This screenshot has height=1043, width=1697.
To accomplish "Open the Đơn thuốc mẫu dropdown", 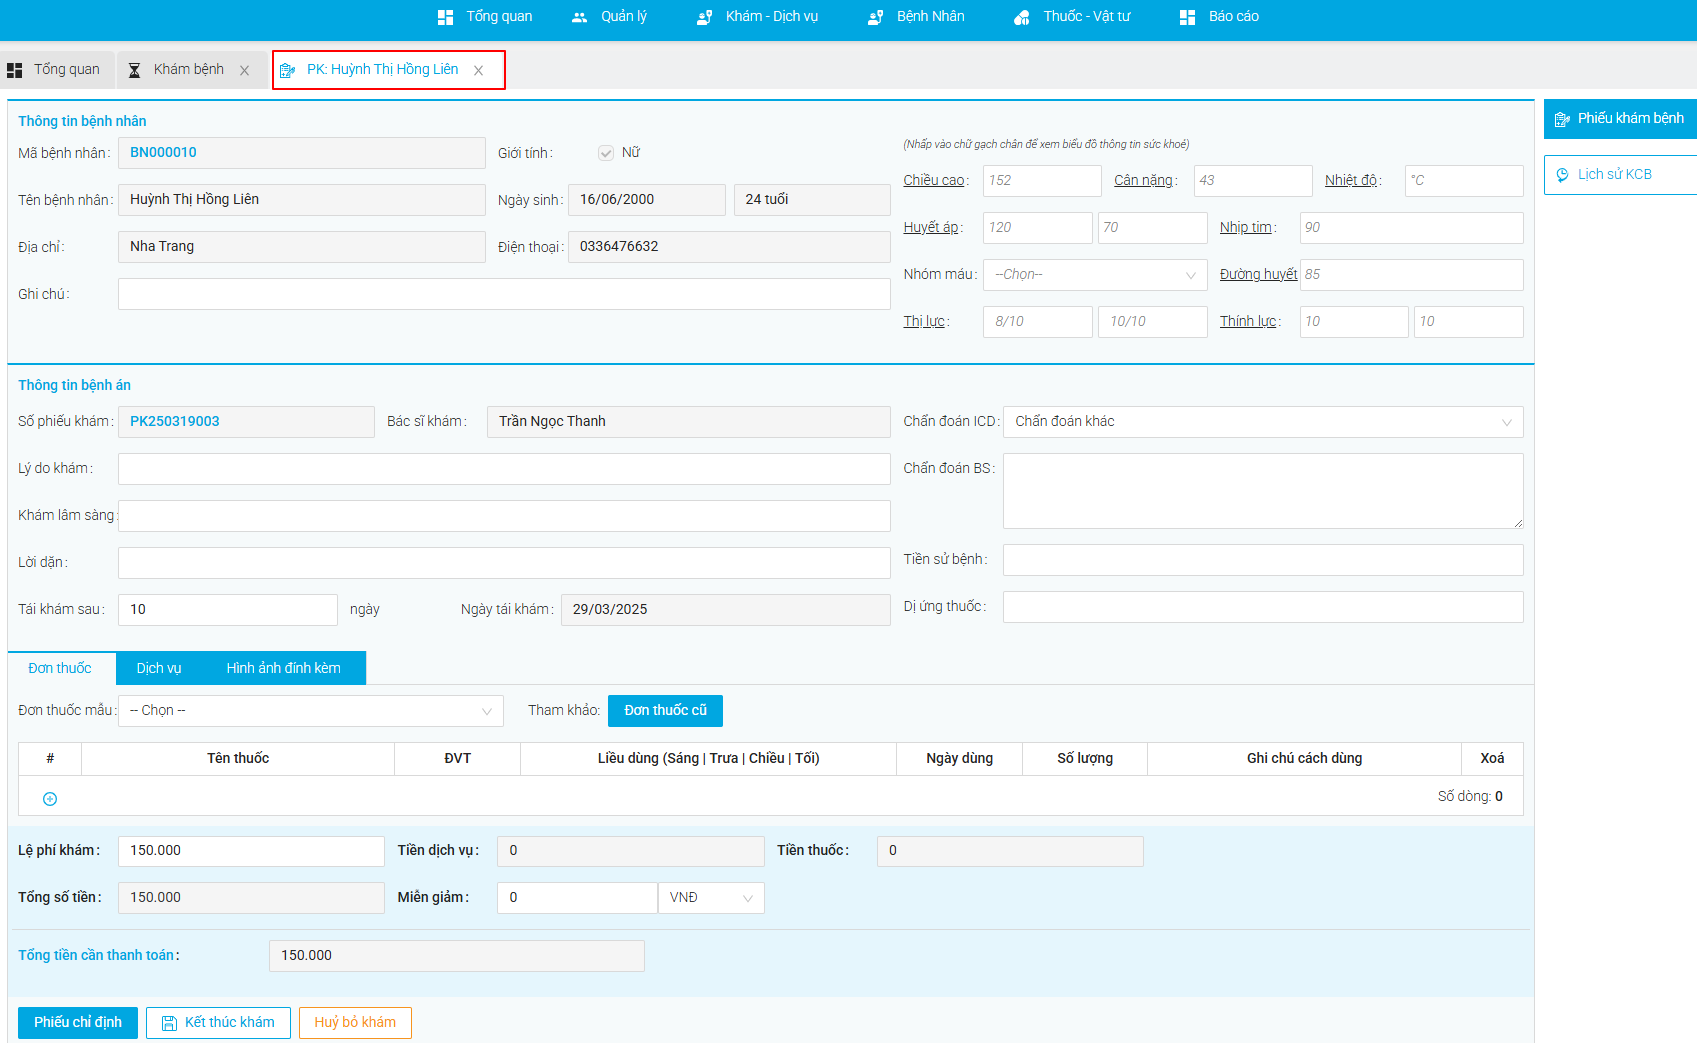I will point(311,711).
